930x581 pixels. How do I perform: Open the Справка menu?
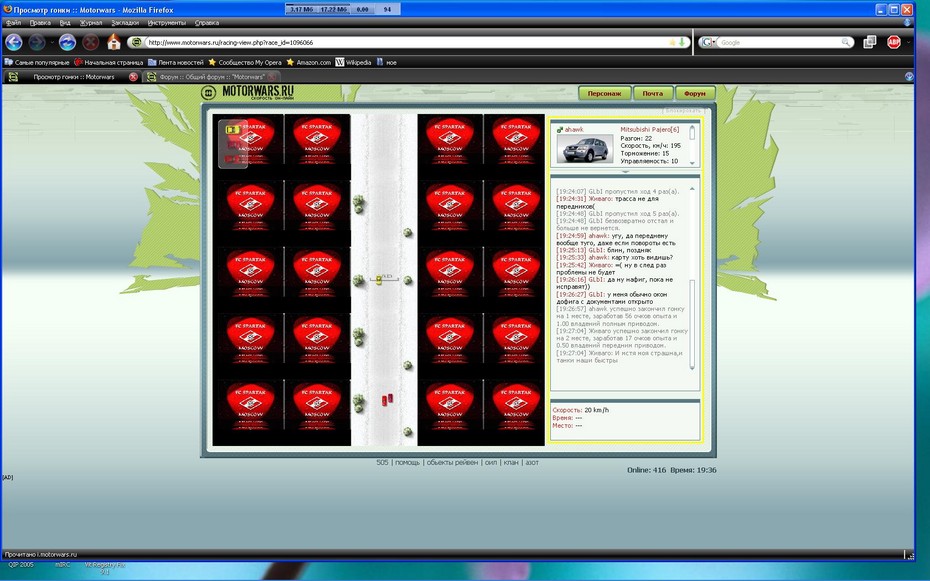[206, 23]
